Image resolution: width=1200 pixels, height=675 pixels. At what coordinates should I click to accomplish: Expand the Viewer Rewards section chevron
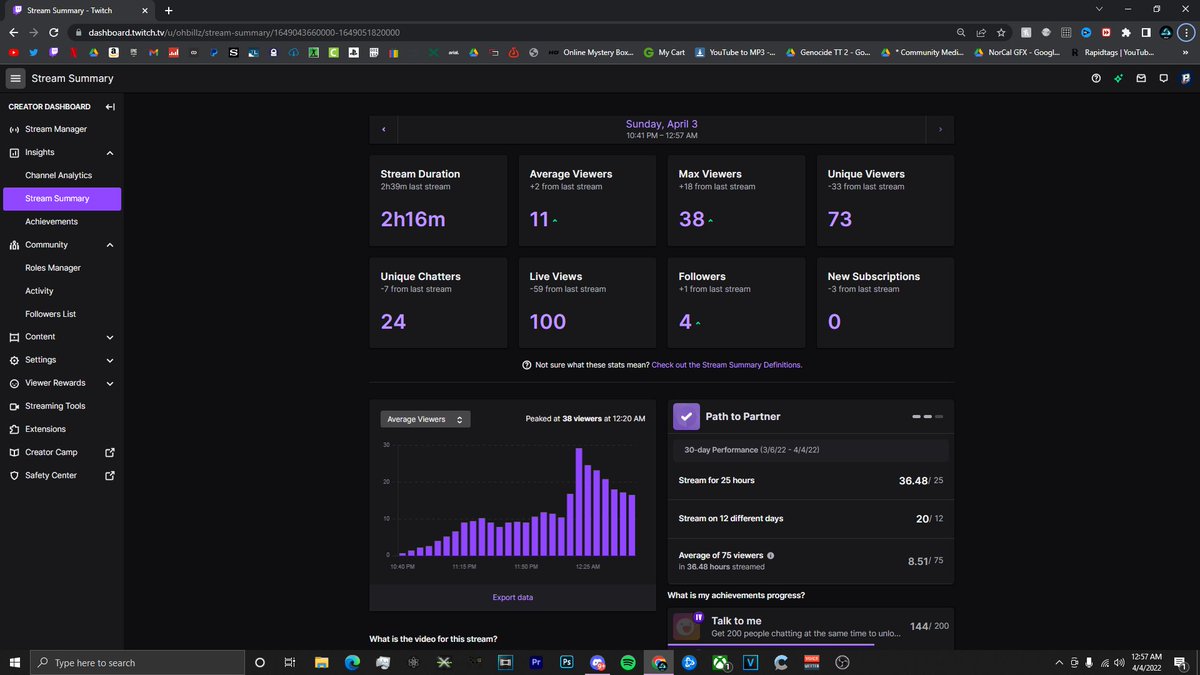110,383
